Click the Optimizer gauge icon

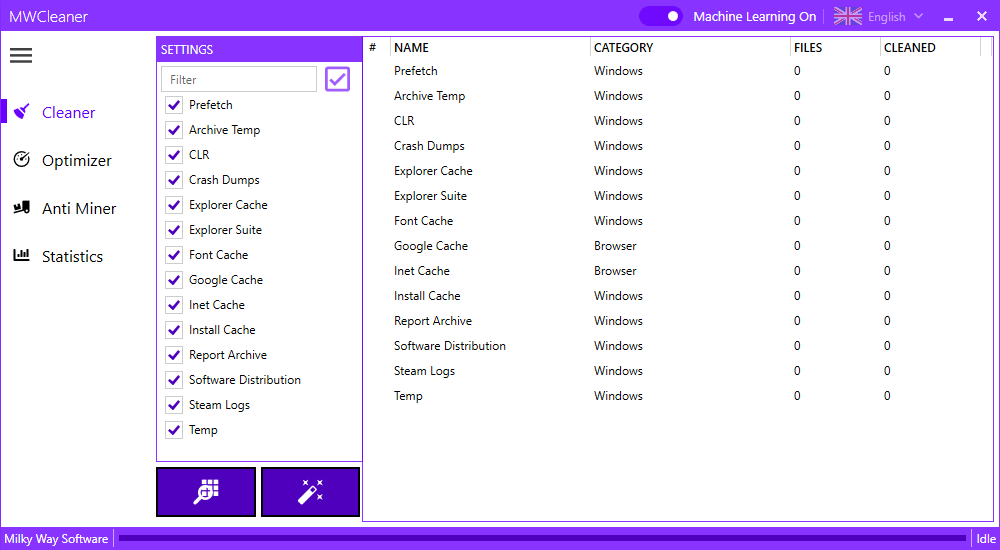tap(22, 160)
